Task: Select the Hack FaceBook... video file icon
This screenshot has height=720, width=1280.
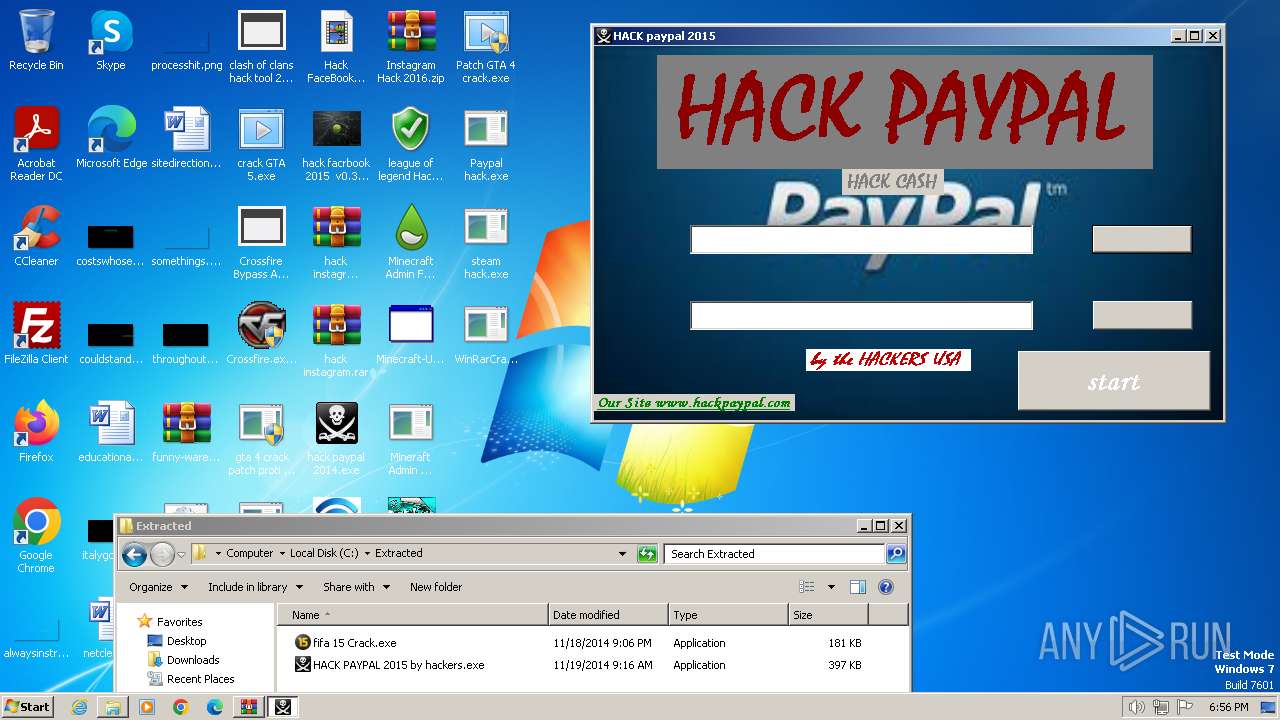Action: [336, 47]
